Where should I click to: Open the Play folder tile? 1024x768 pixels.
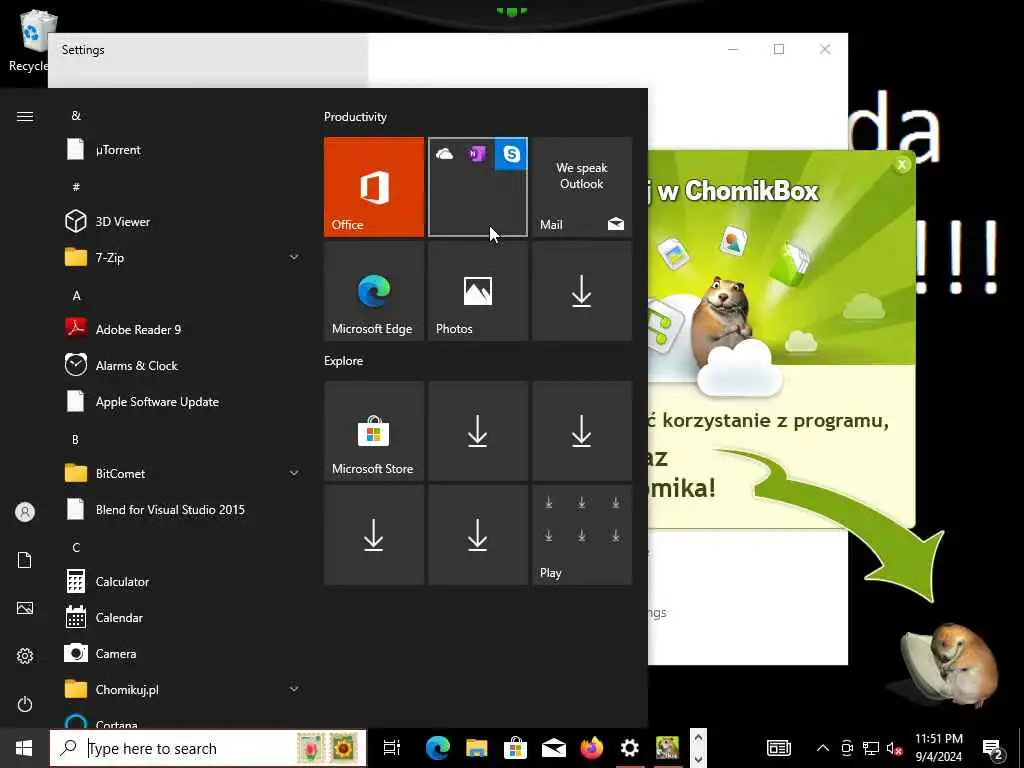click(582, 535)
